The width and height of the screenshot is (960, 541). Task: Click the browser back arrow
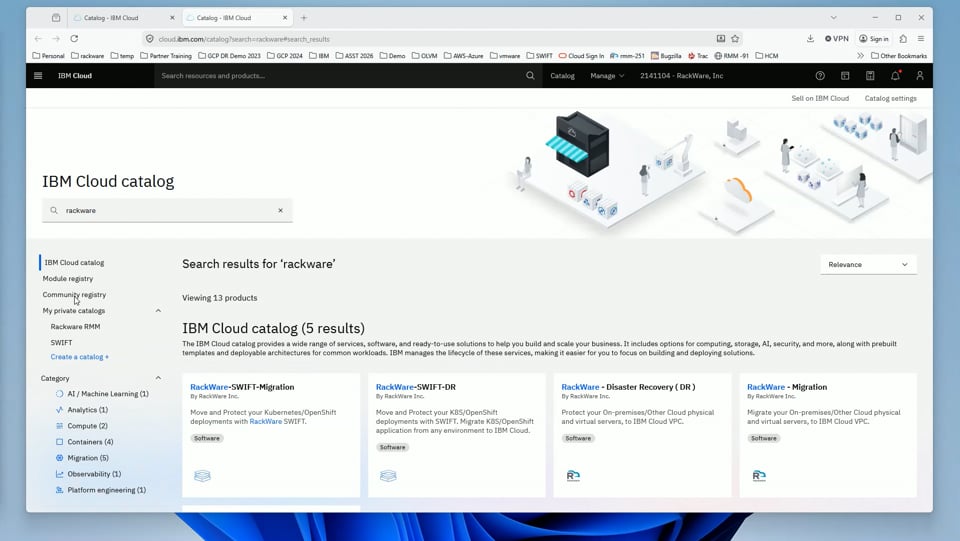pos(38,39)
